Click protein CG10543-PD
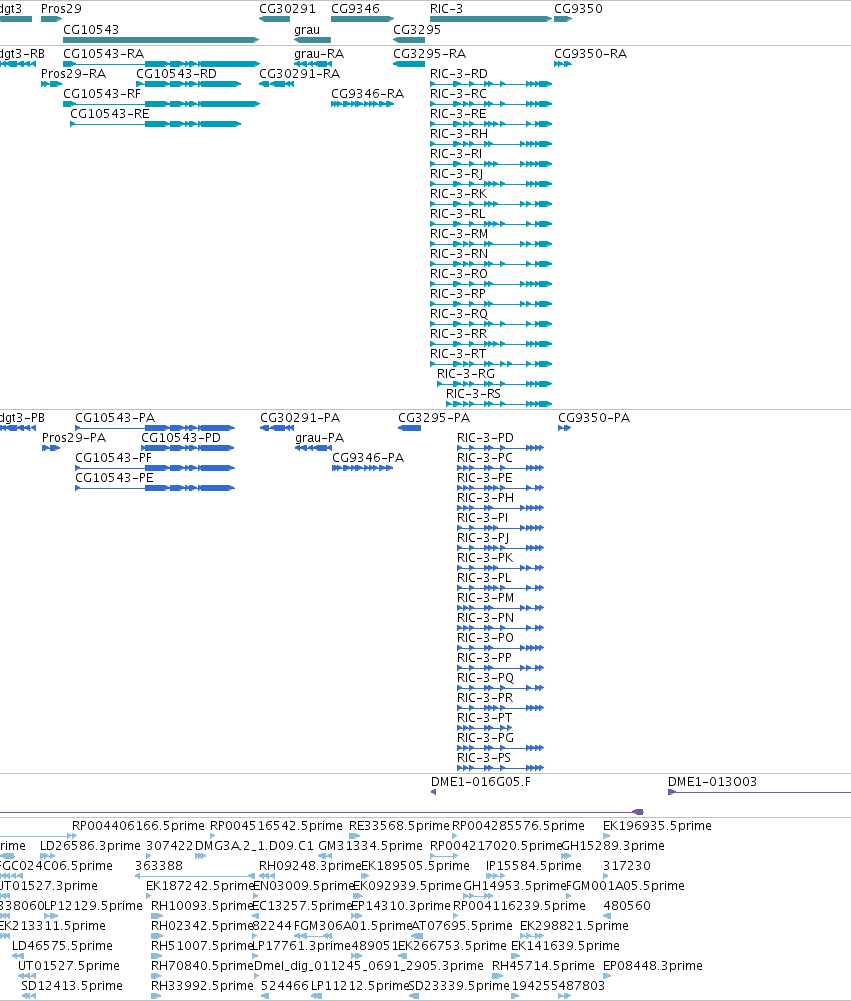Screen dimensions: 851x1001 pyautogui.click(x=181, y=438)
